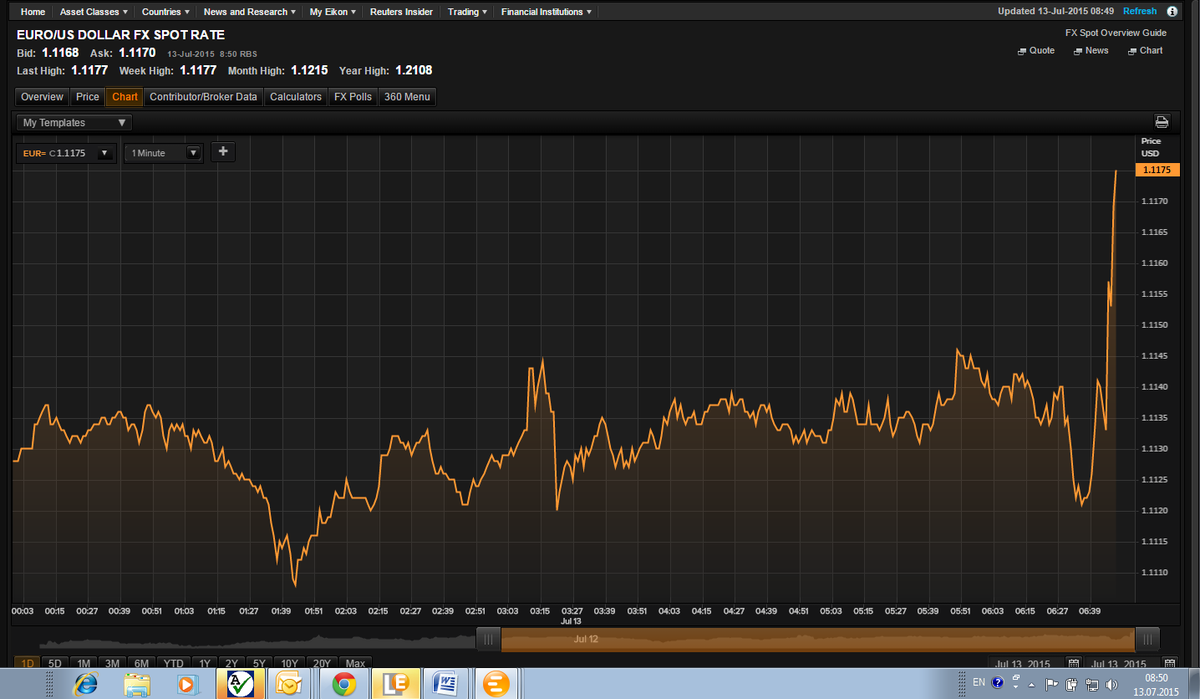Viewport: 1200px width, 699px height.
Task: Open the Chart pop-out link at top right
Action: (x=1145, y=50)
